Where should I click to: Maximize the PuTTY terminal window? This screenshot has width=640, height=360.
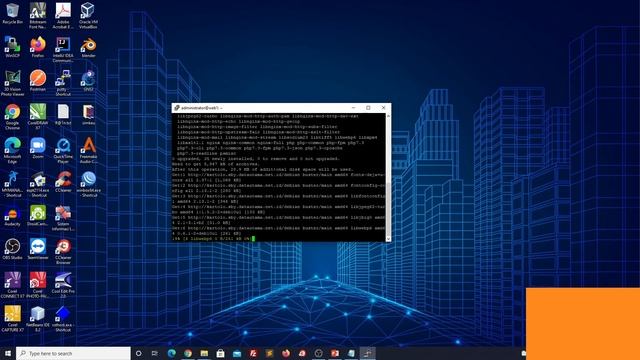pyautogui.click(x=368, y=108)
